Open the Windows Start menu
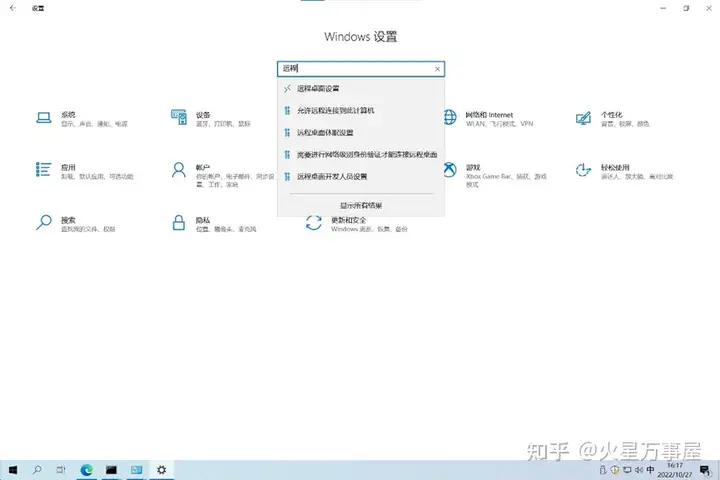 click(13, 470)
